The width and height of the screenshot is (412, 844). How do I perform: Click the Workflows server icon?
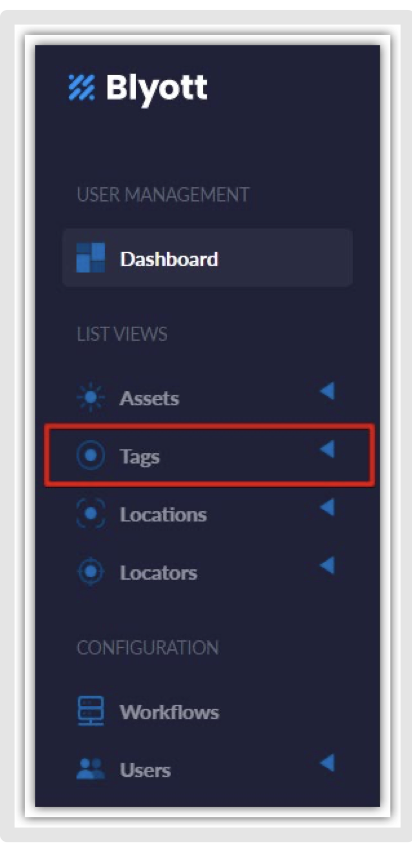pyautogui.click(x=90, y=712)
